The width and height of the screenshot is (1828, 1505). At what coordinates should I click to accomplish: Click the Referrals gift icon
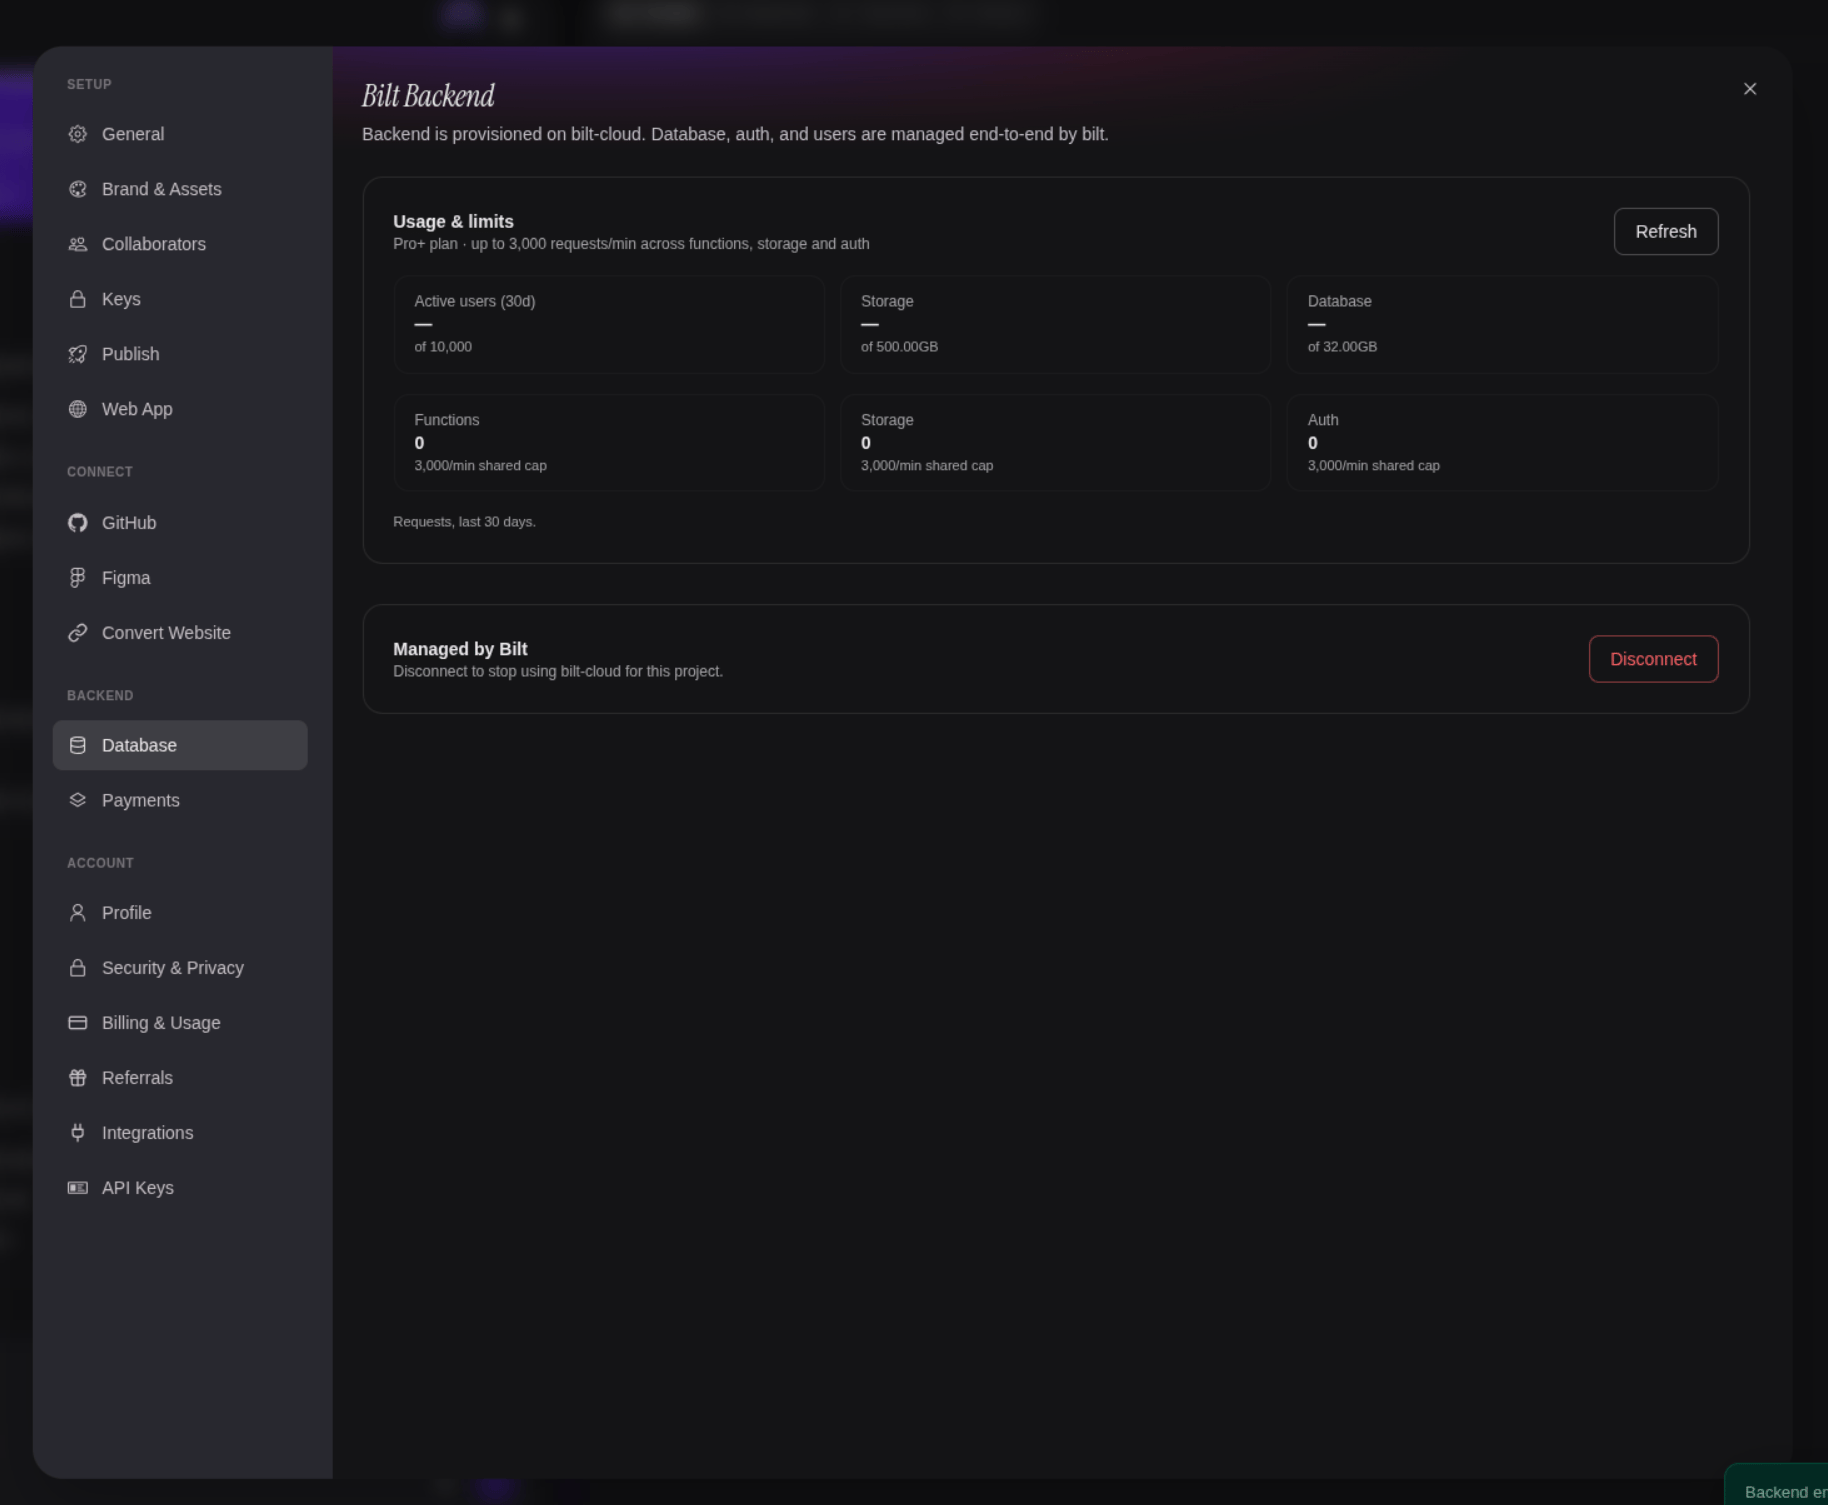point(77,1078)
